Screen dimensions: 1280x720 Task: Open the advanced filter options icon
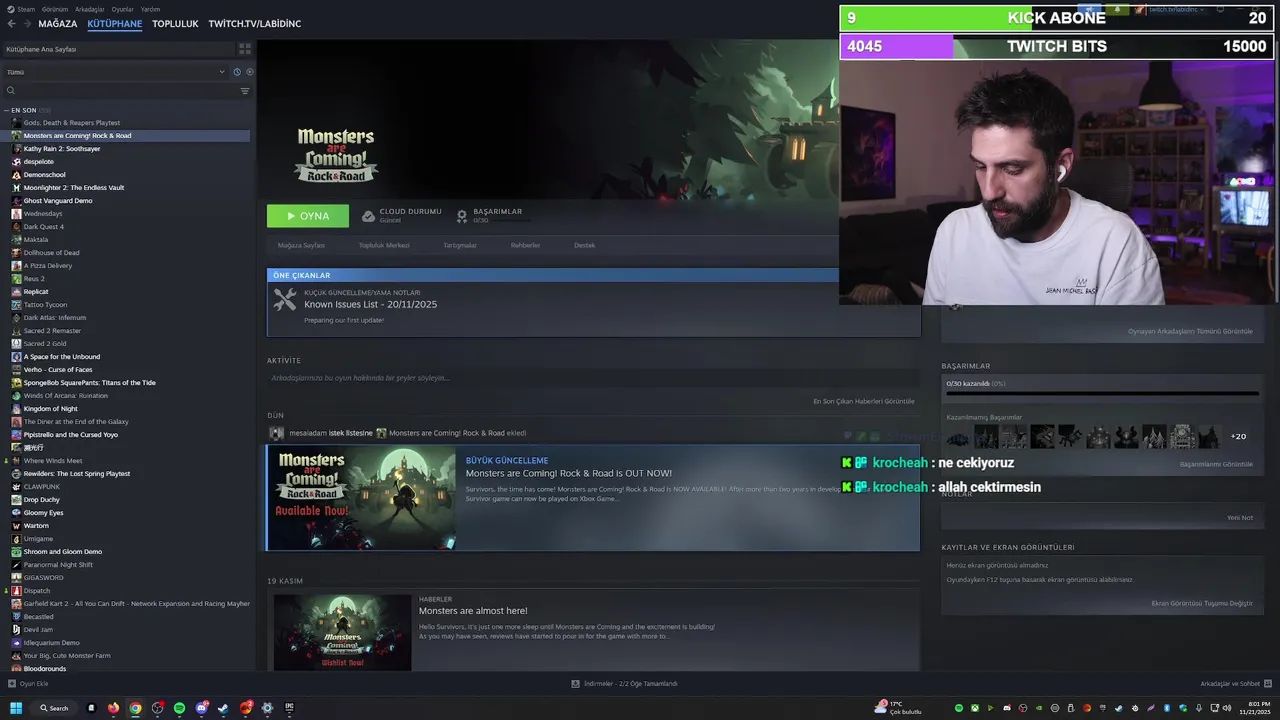(x=245, y=91)
